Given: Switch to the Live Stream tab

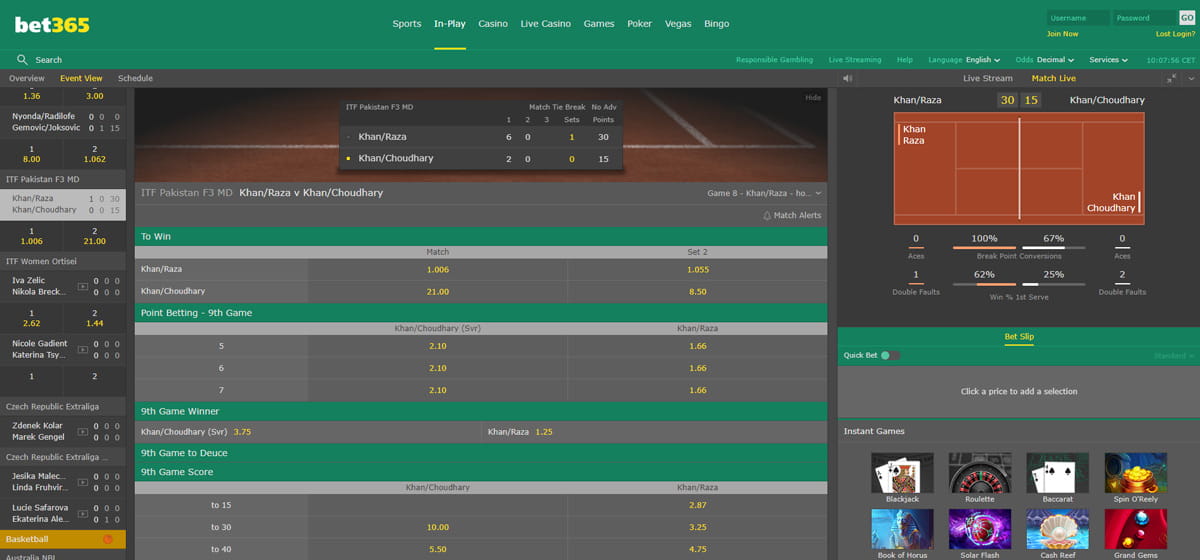Looking at the screenshot, I should [988, 78].
